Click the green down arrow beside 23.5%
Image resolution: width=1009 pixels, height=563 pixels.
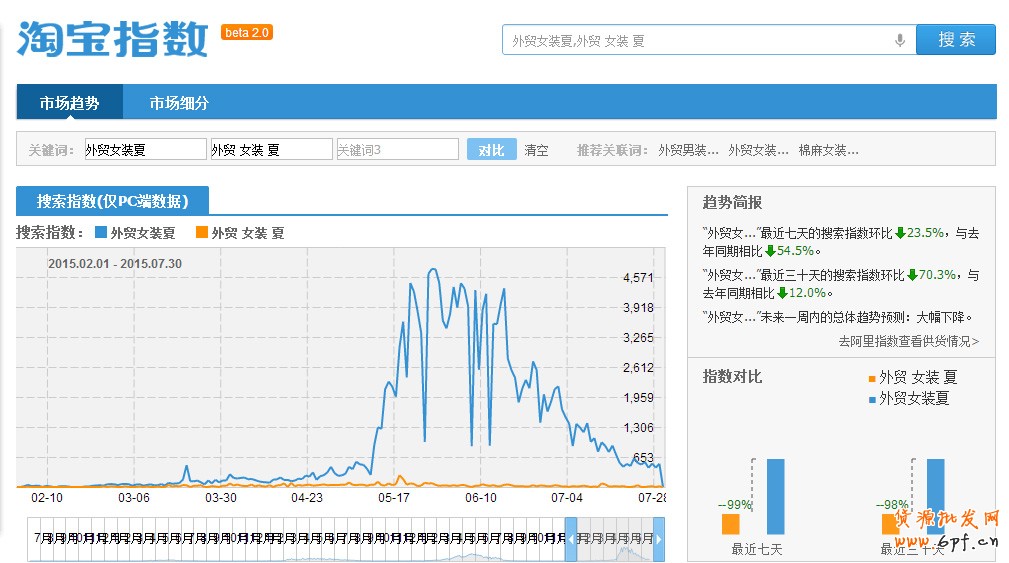click(900, 233)
